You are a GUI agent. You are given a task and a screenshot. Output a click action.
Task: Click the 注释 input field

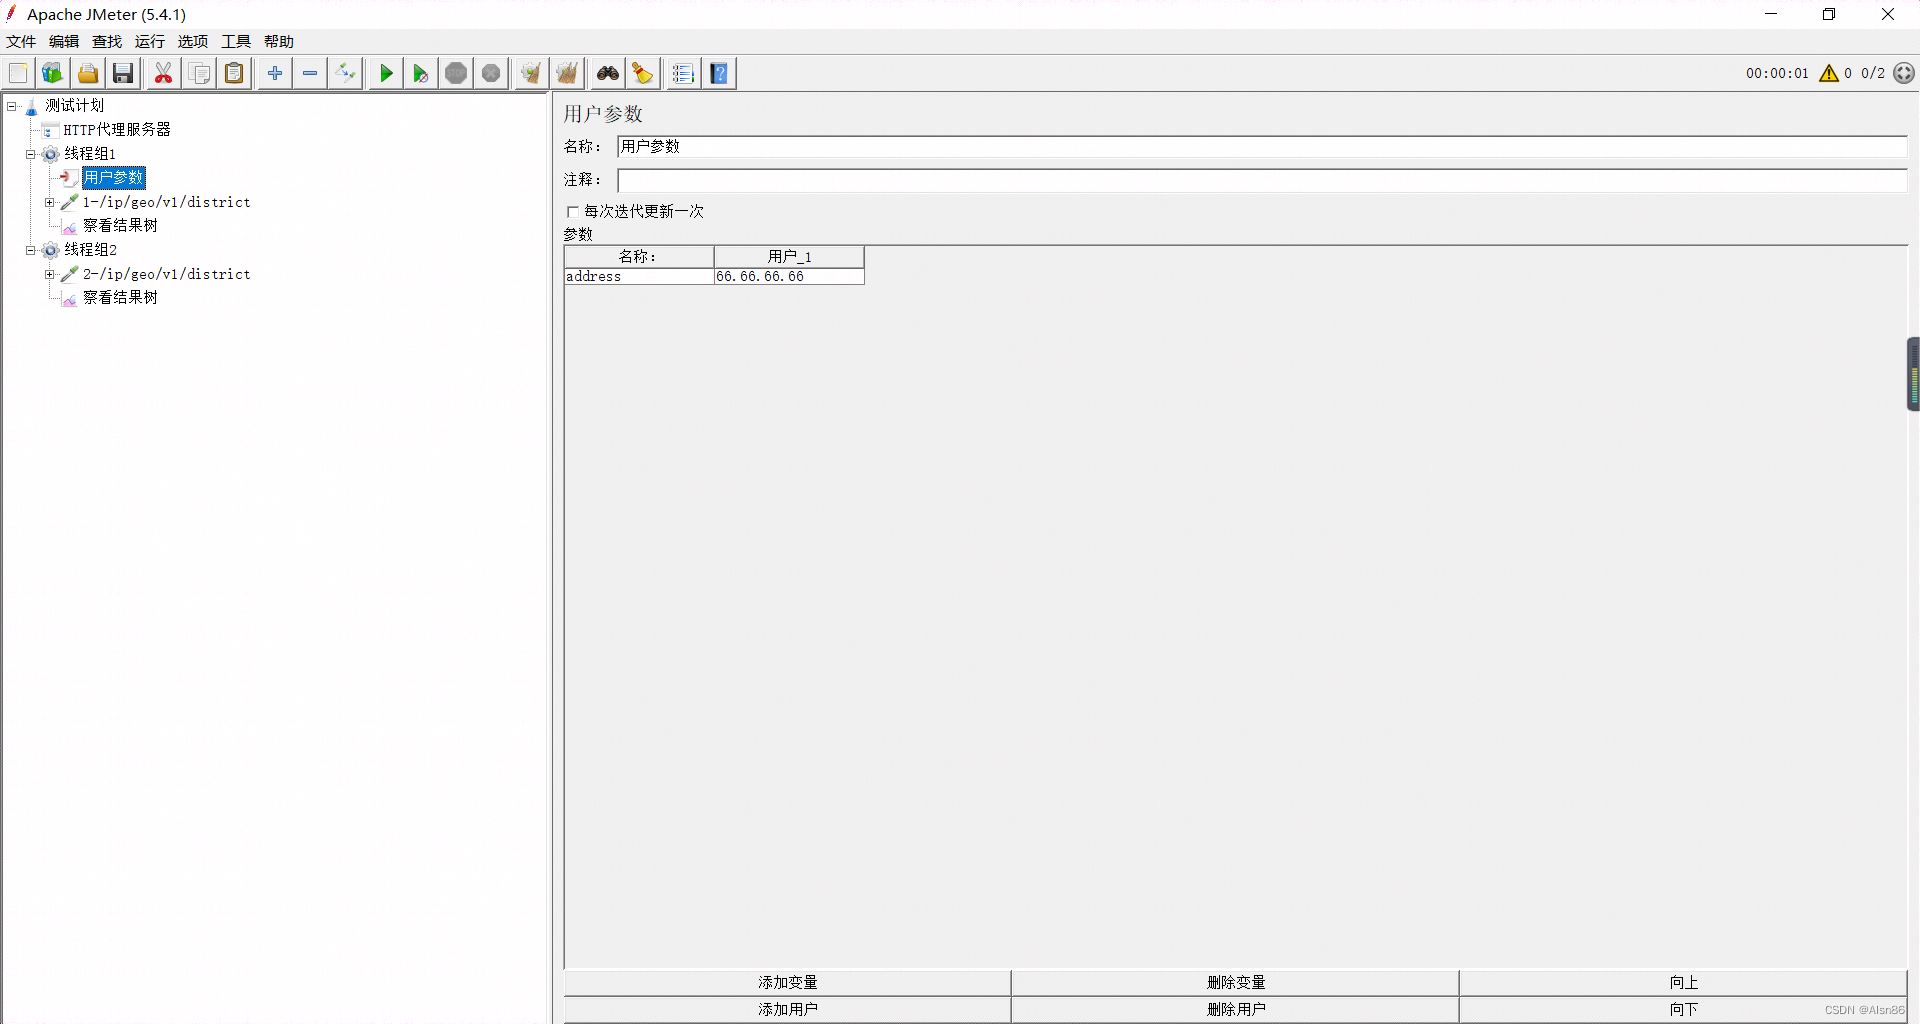point(1262,180)
